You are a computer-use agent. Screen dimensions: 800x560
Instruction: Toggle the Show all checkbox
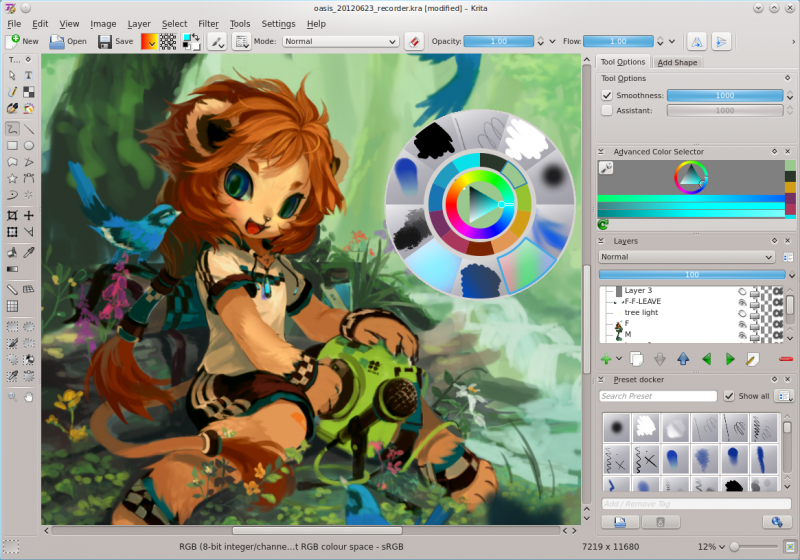729,396
